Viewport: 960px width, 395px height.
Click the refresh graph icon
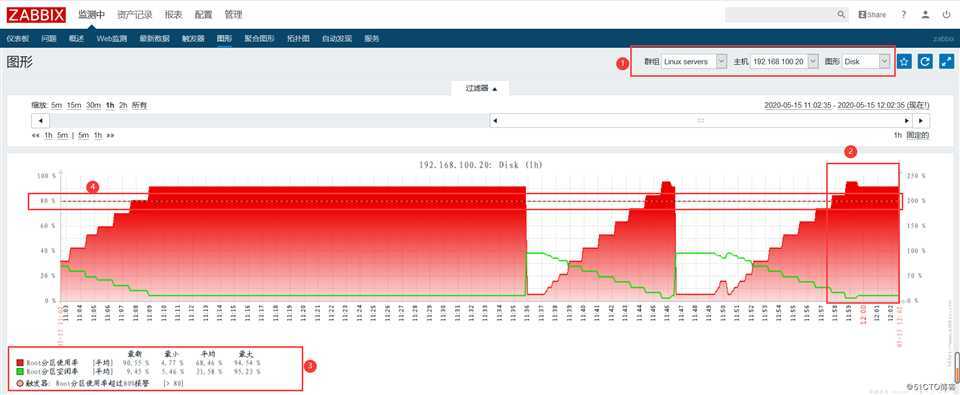pyautogui.click(x=925, y=62)
